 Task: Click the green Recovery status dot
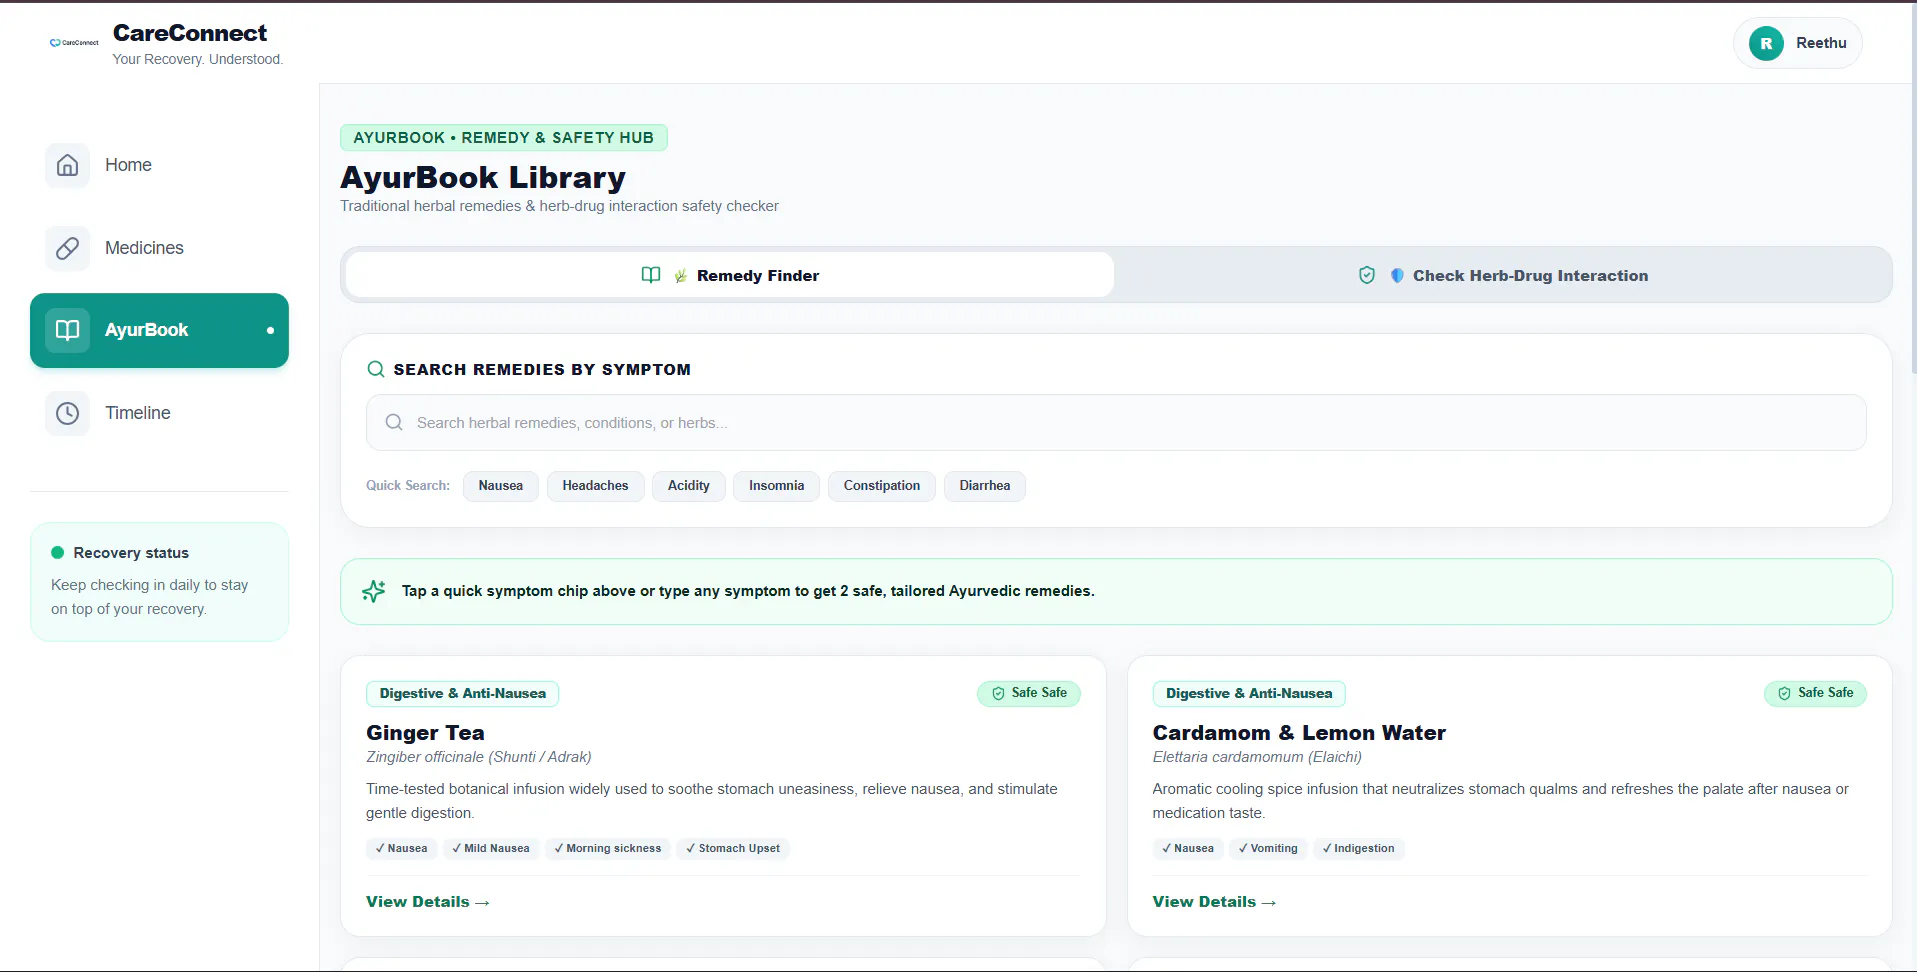pyautogui.click(x=58, y=552)
